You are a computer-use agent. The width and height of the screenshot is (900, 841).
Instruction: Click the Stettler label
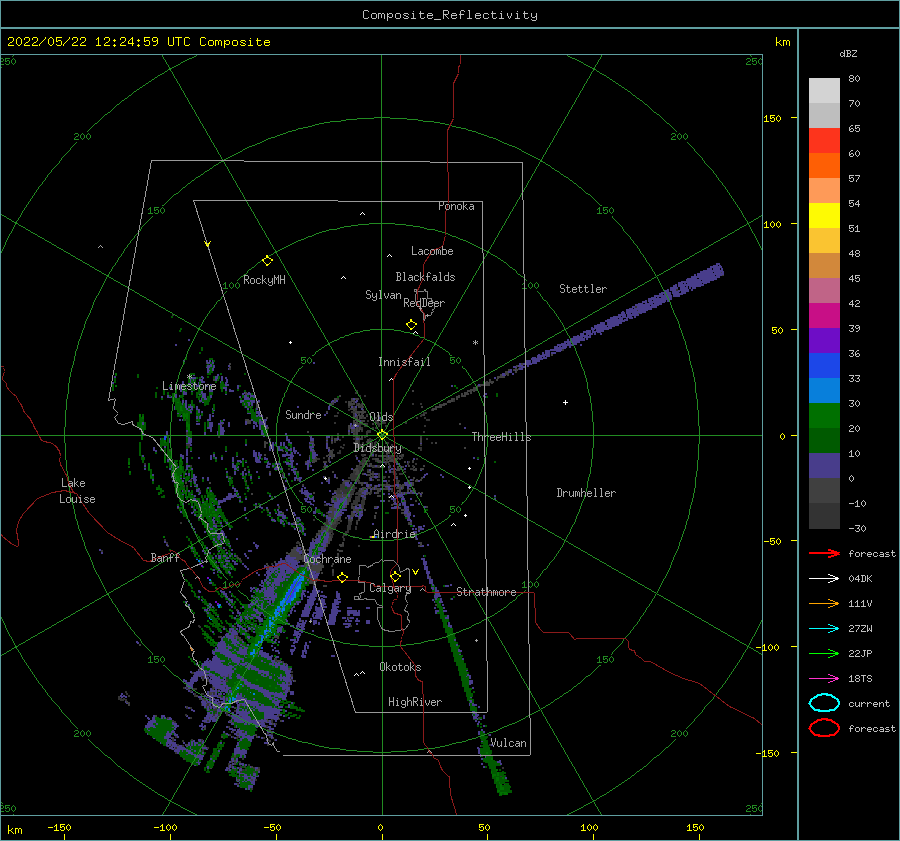coord(583,289)
